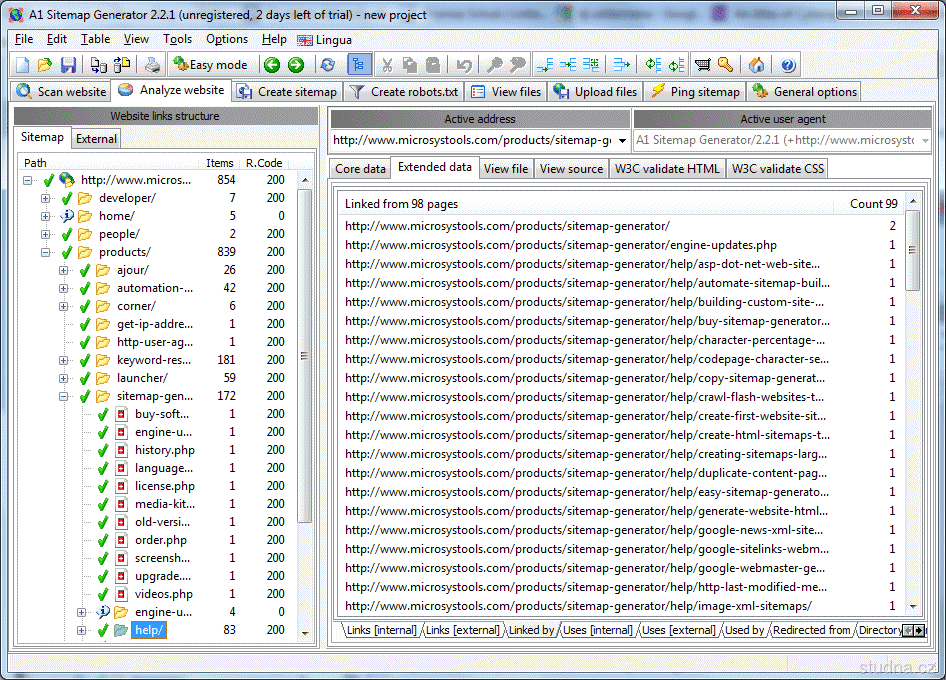Open the Active address dropdown
This screenshot has width=946, height=680.
point(621,141)
